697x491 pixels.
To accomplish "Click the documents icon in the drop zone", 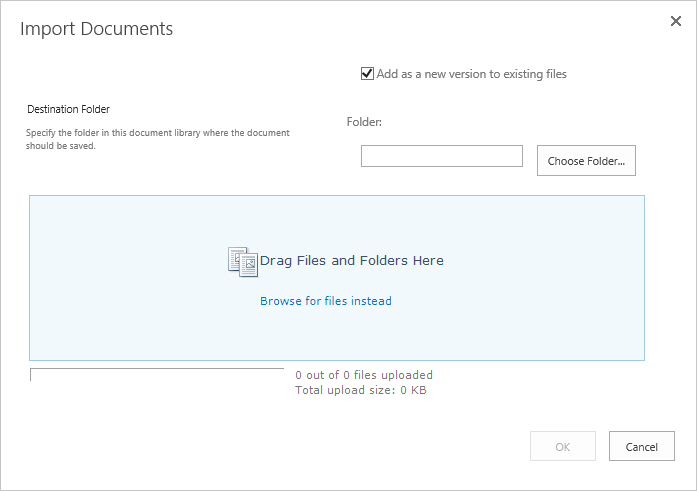I will pyautogui.click(x=243, y=262).
